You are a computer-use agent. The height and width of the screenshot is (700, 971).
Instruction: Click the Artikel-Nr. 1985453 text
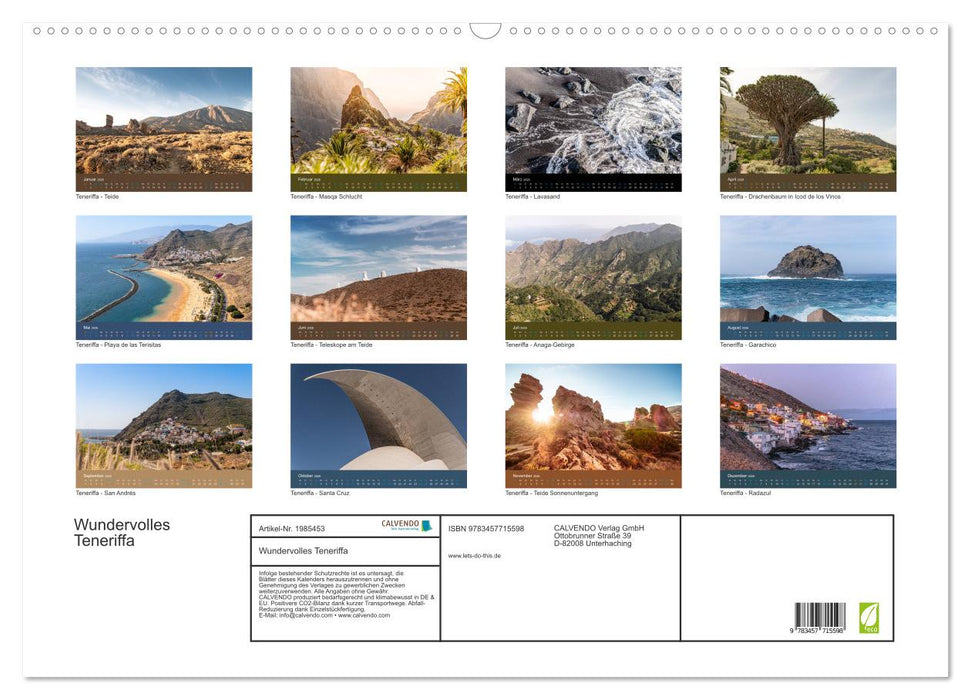coord(291,527)
